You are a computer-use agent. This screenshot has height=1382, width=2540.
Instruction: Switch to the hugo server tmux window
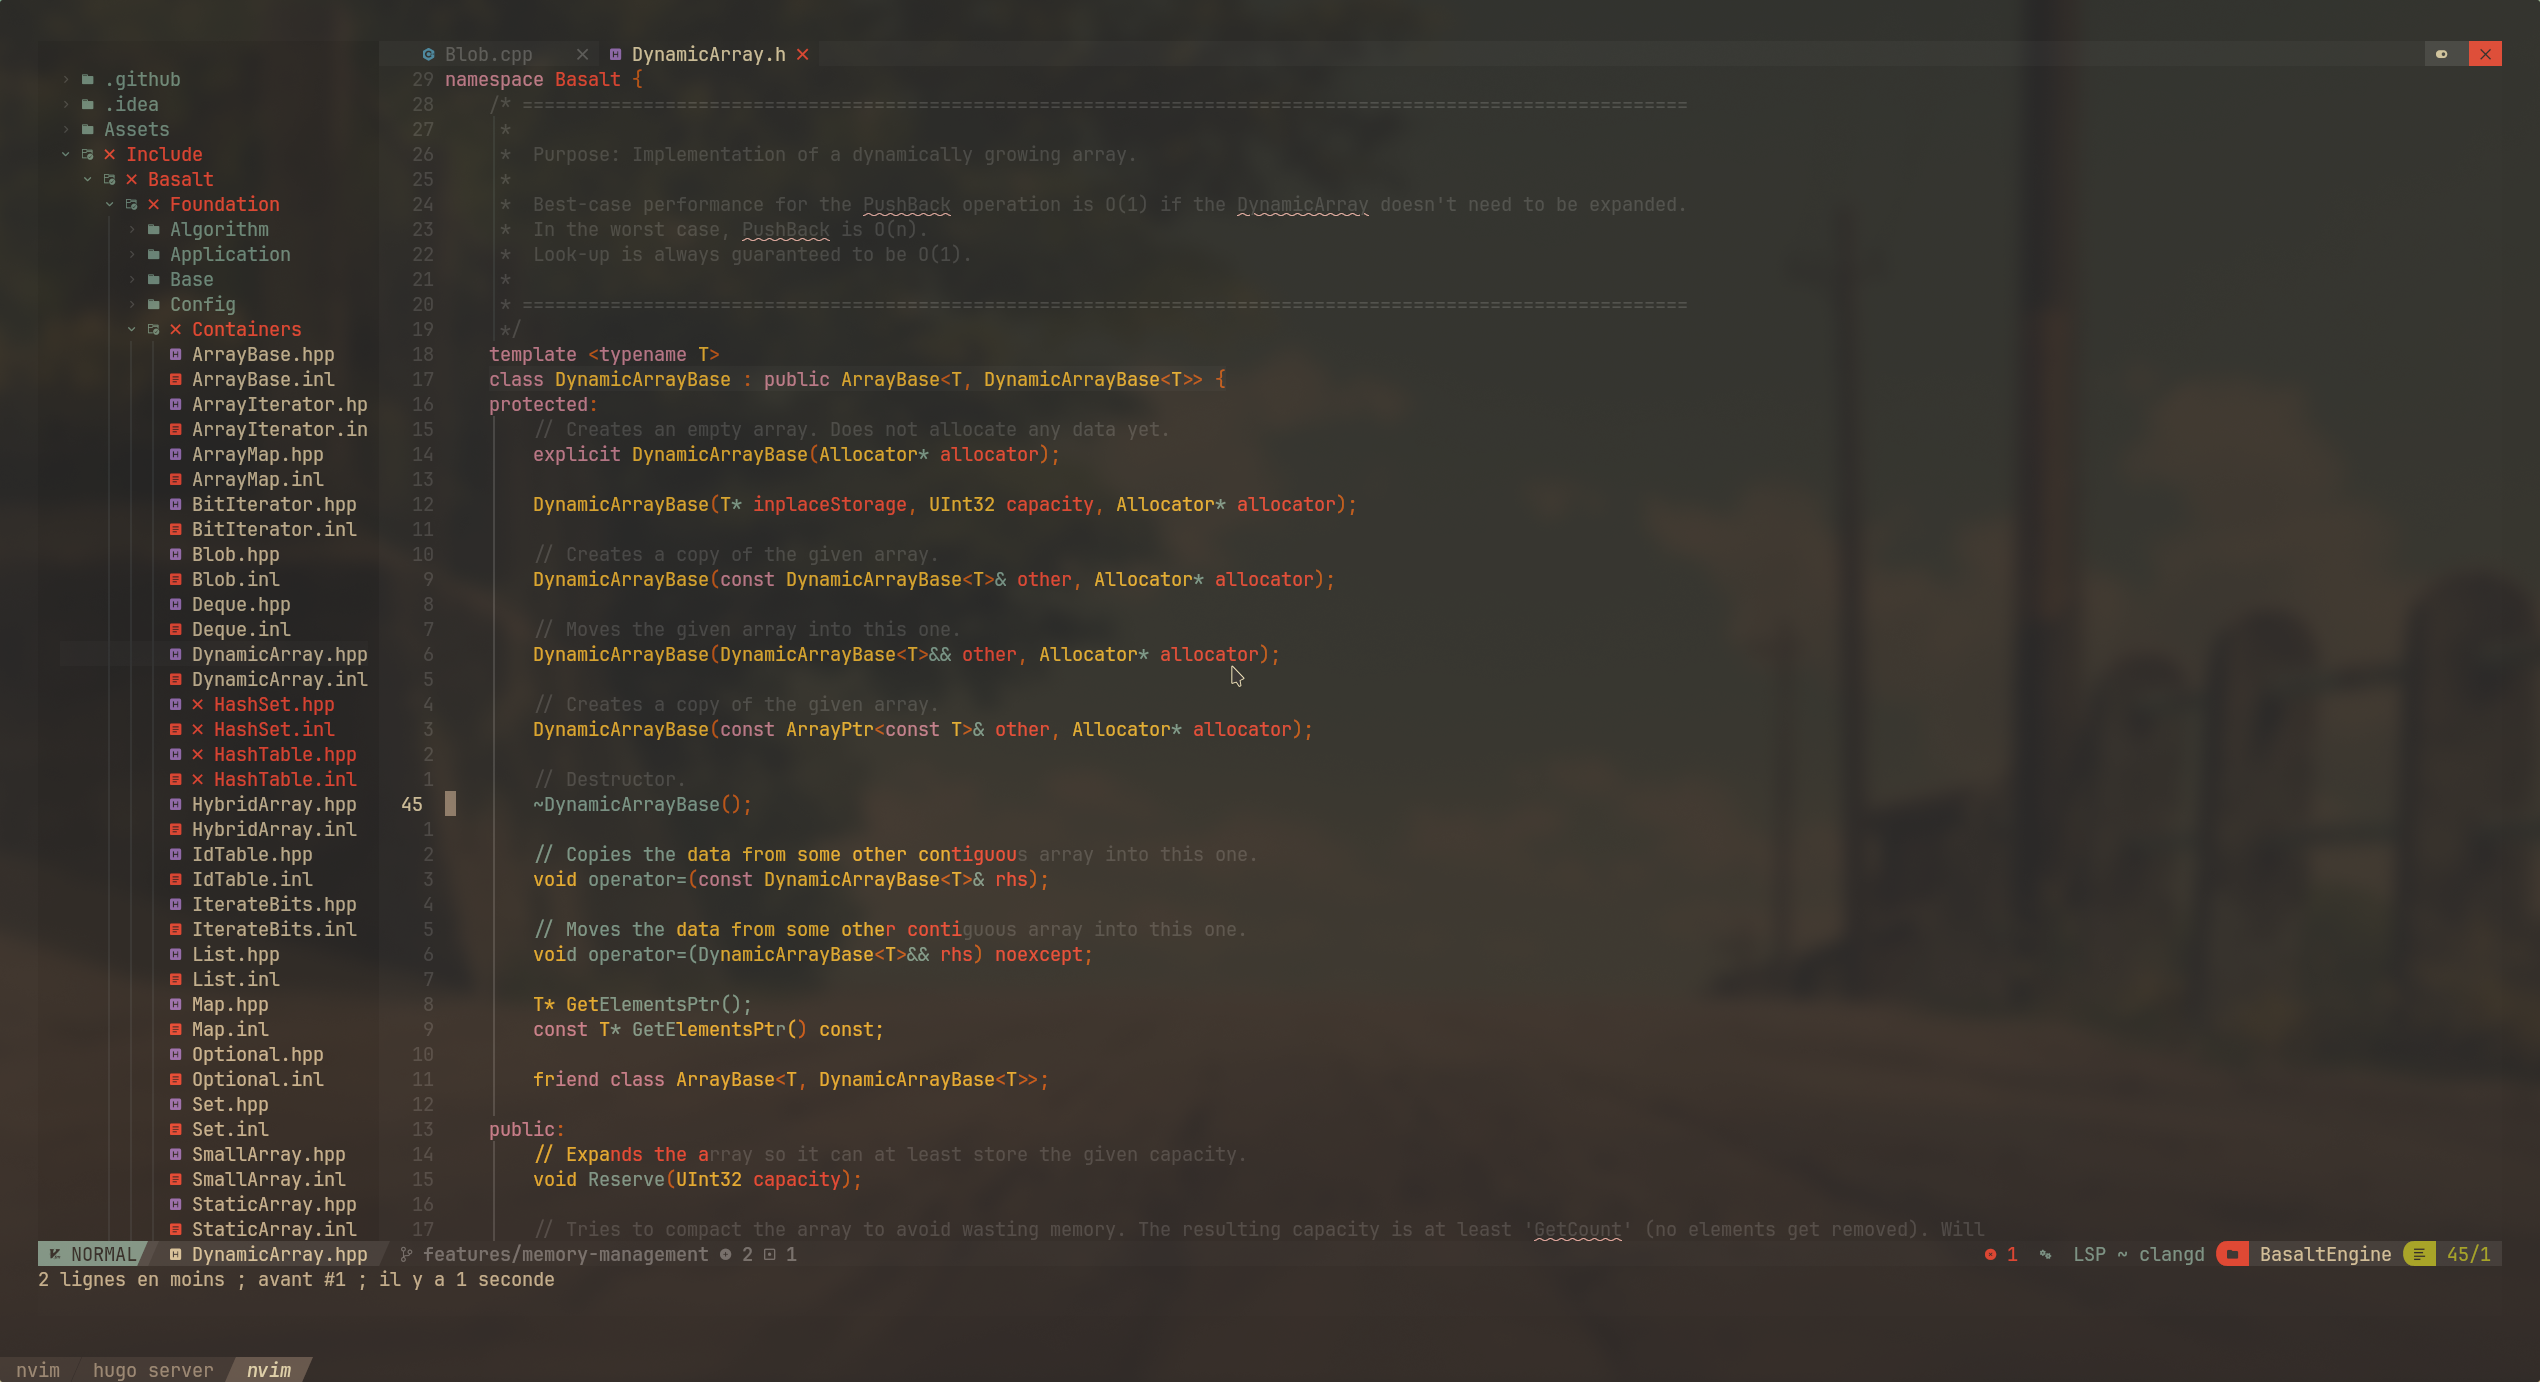(153, 1370)
